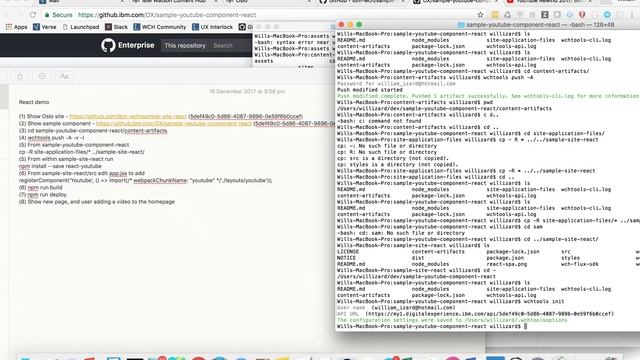Click 'Show new page, and user adding a video' line
The width and height of the screenshot is (640, 360).
click(x=97, y=202)
